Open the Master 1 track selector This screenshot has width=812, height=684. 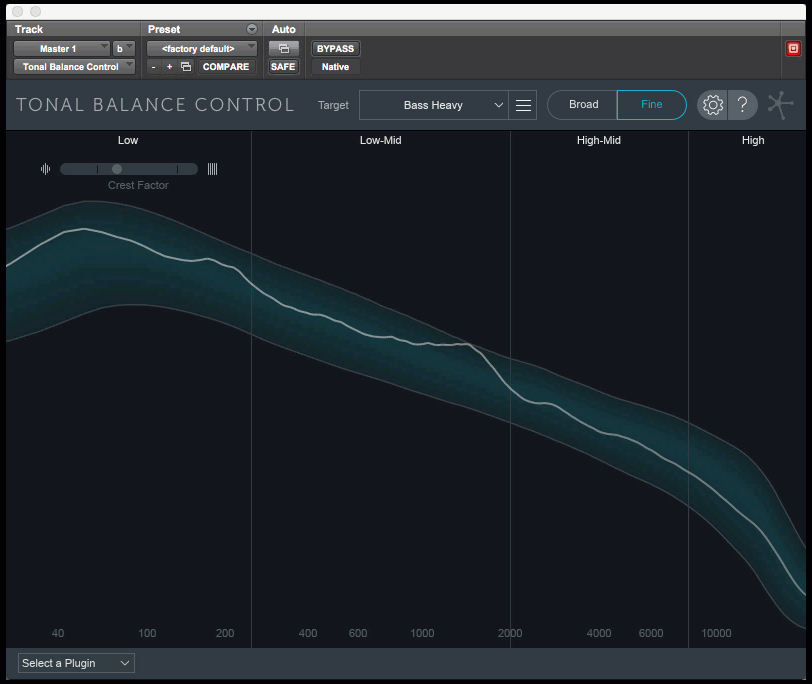pos(62,49)
